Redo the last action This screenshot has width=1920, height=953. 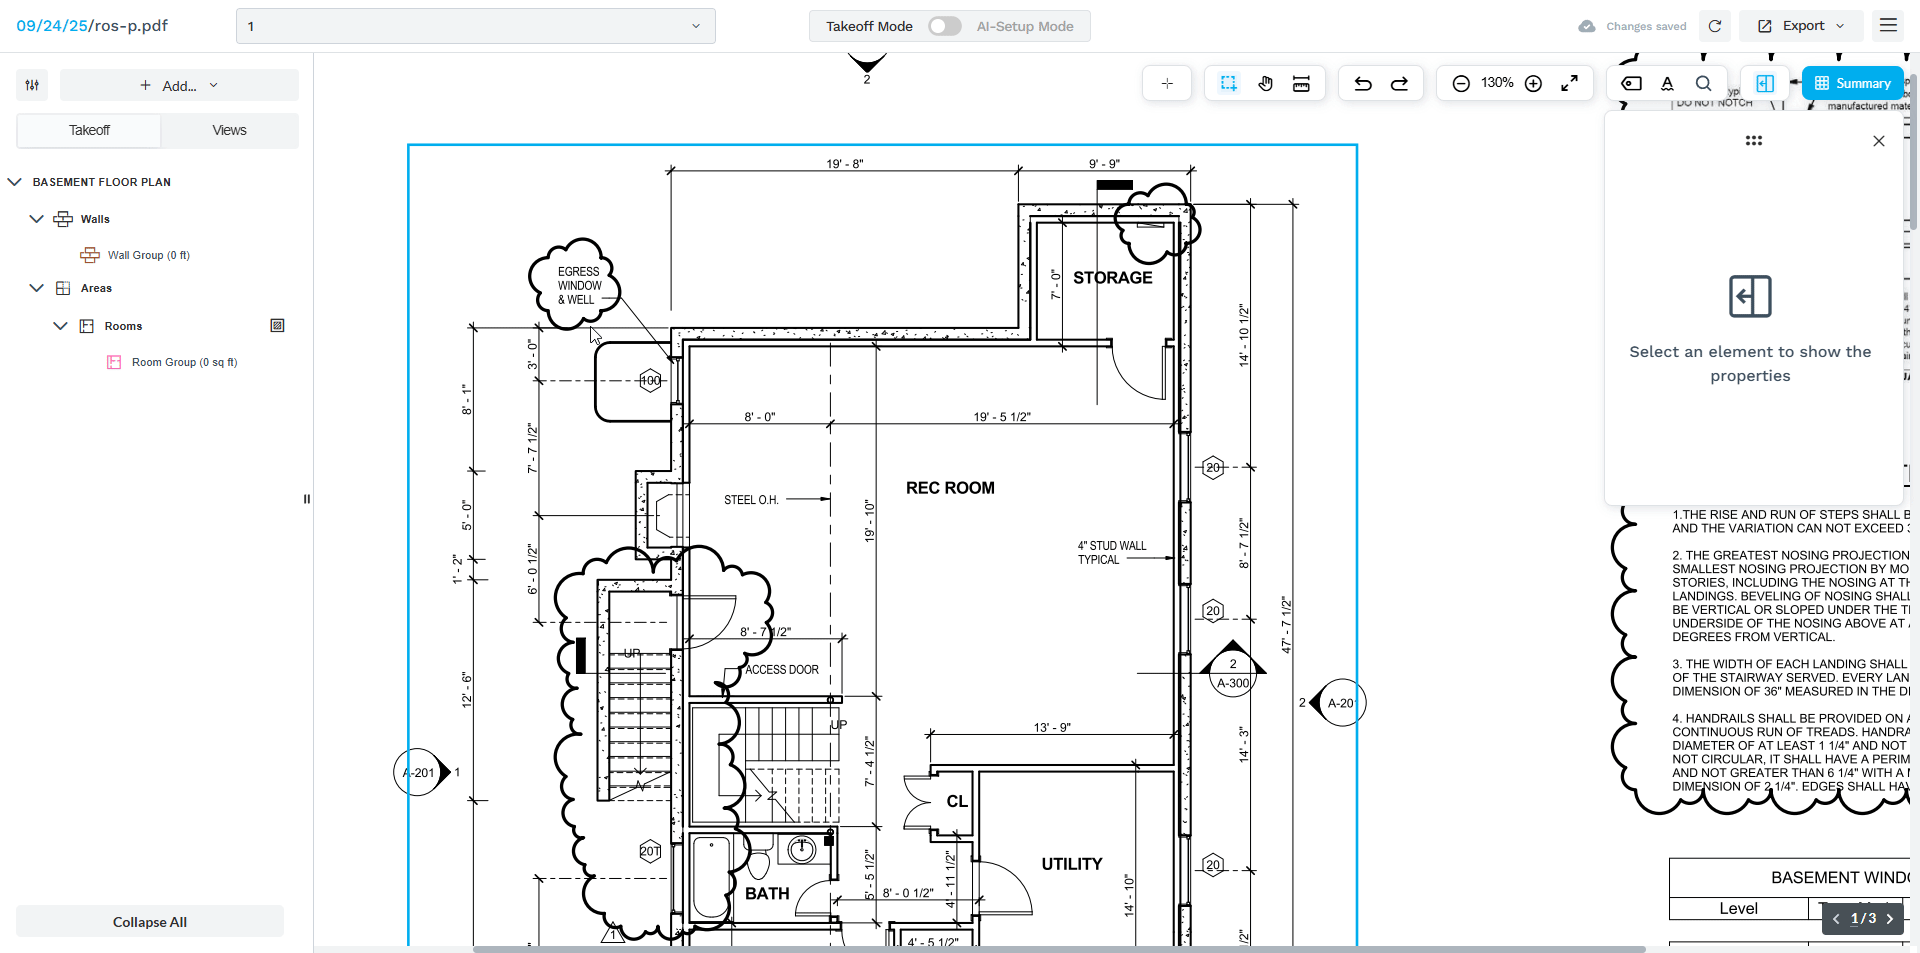pos(1400,84)
